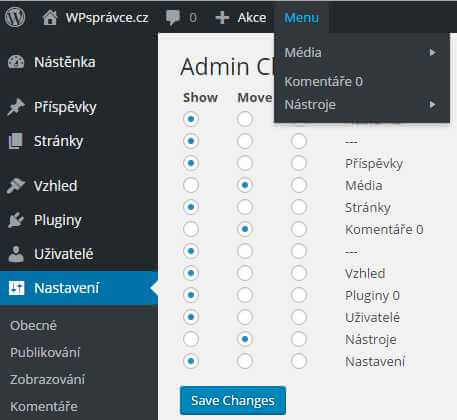The width and height of the screenshot is (457, 420).
Task: Click the Uživatelé user icon
Action: [x=16, y=254]
